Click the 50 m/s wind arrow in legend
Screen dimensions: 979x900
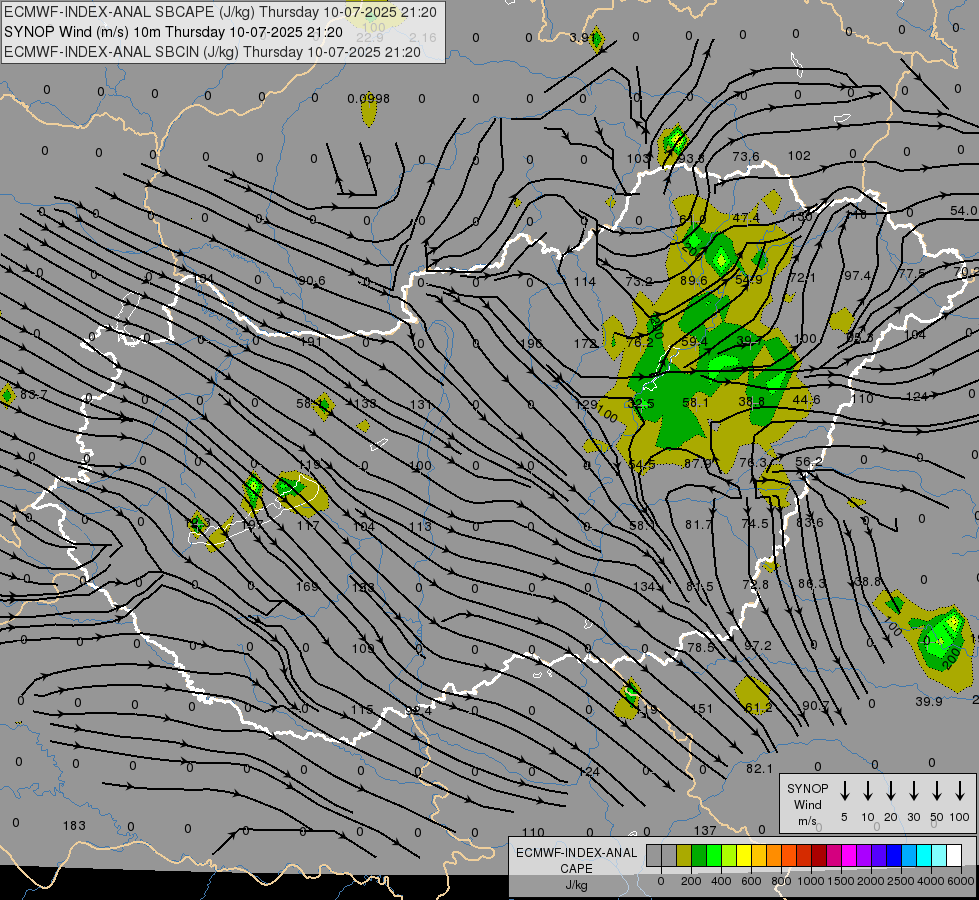pyautogui.click(x=937, y=791)
